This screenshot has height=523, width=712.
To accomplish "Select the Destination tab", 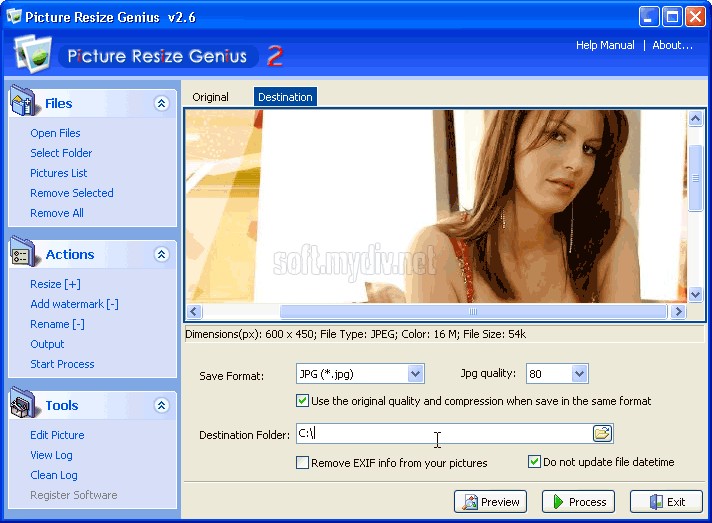I will pyautogui.click(x=285, y=97).
